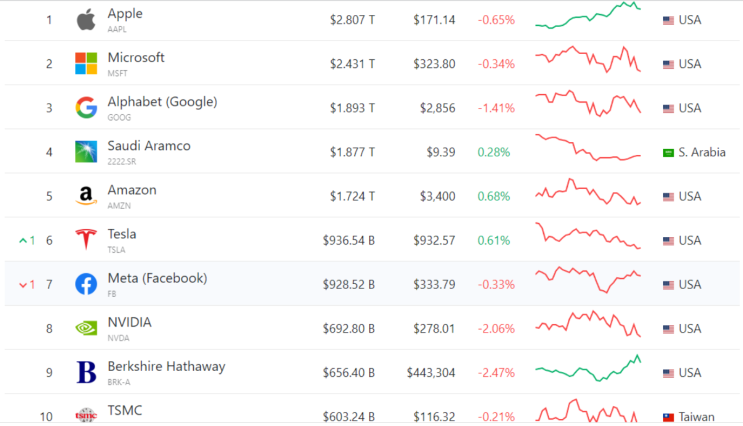Click the Taiwan flag next to TSMC

pyautogui.click(x=668, y=417)
